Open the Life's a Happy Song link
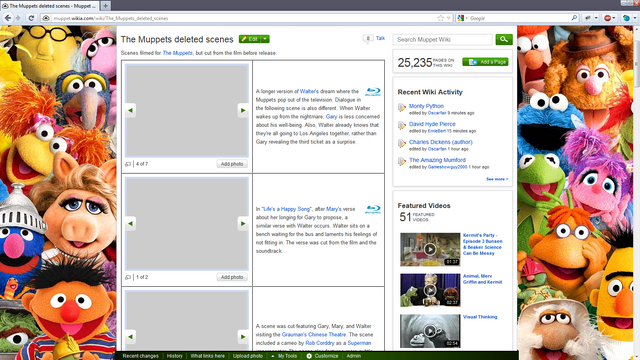Image resolution: width=640 pixels, height=360 pixels. coord(287,209)
